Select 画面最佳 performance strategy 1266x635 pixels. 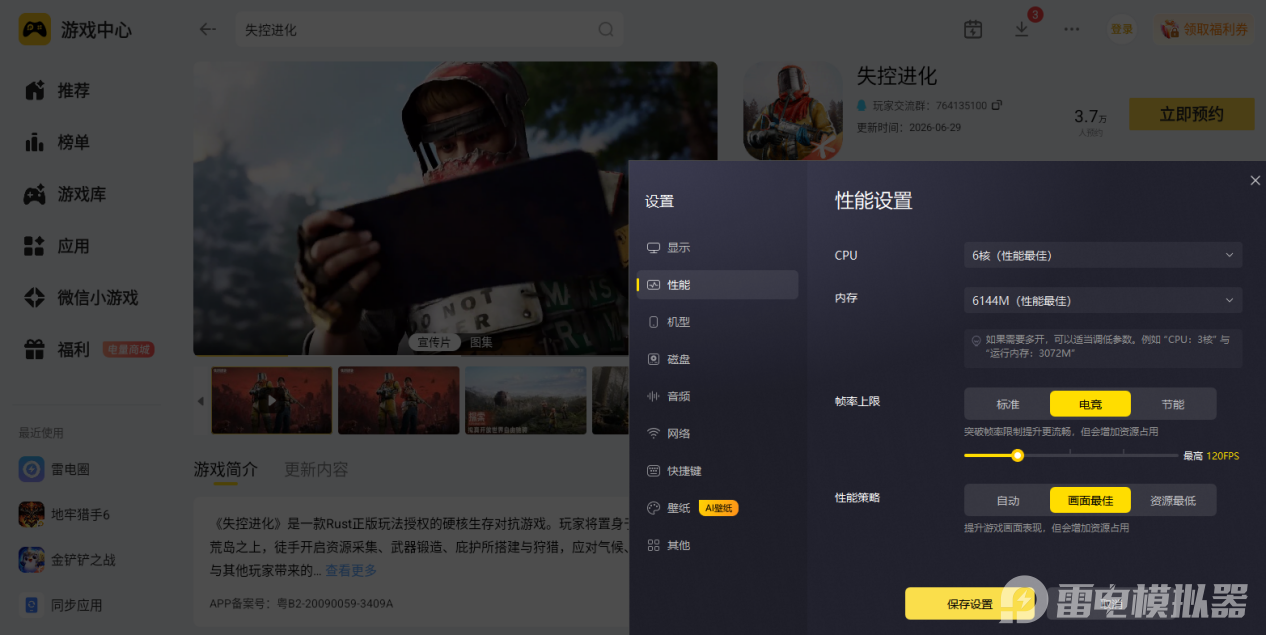click(x=1090, y=500)
